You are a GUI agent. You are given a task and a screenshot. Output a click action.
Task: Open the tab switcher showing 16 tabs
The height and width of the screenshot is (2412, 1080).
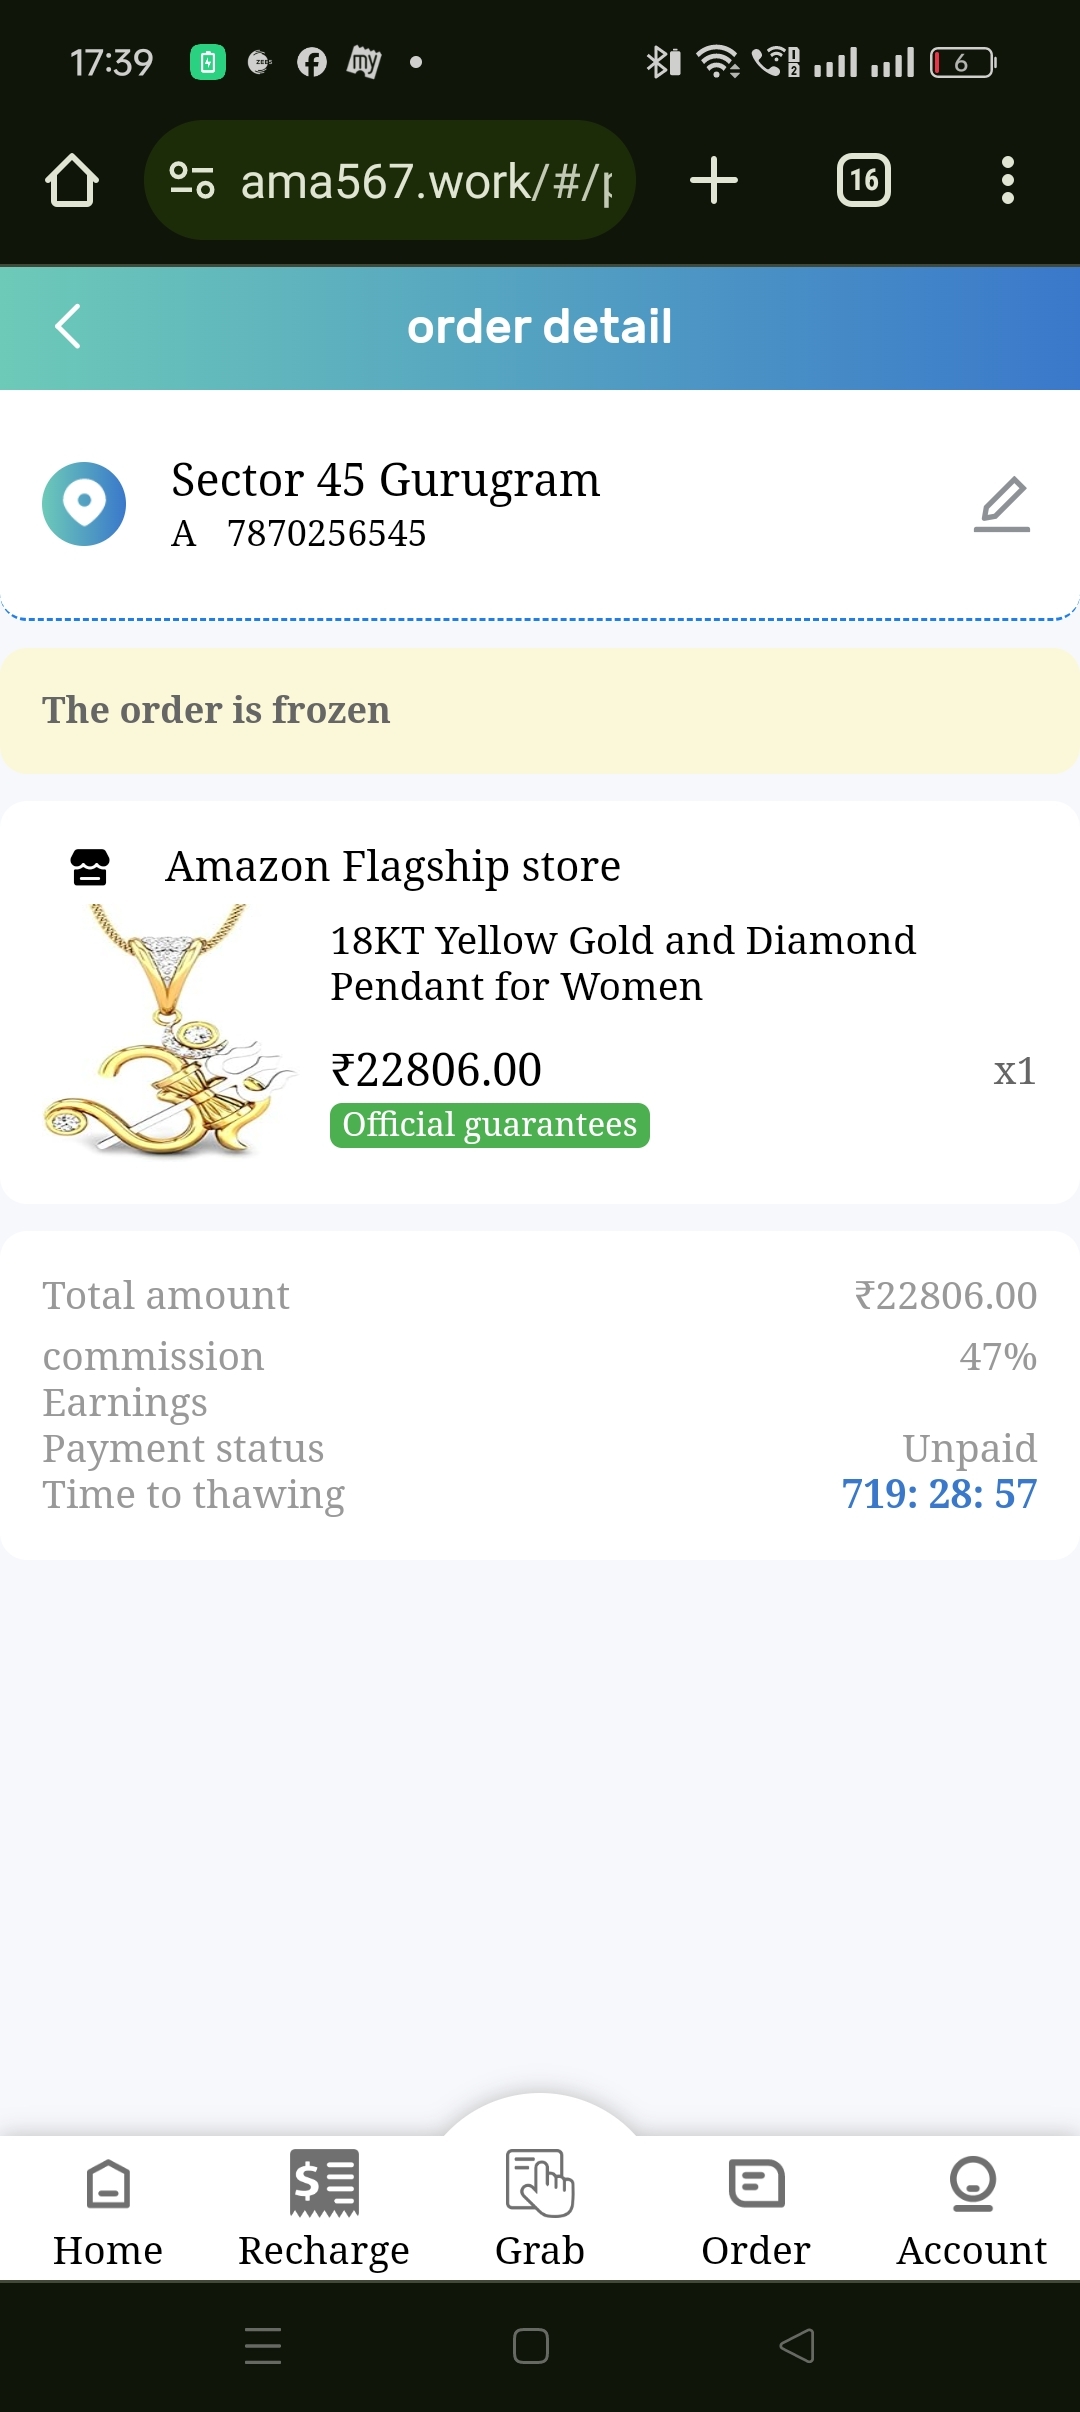pyautogui.click(x=863, y=181)
